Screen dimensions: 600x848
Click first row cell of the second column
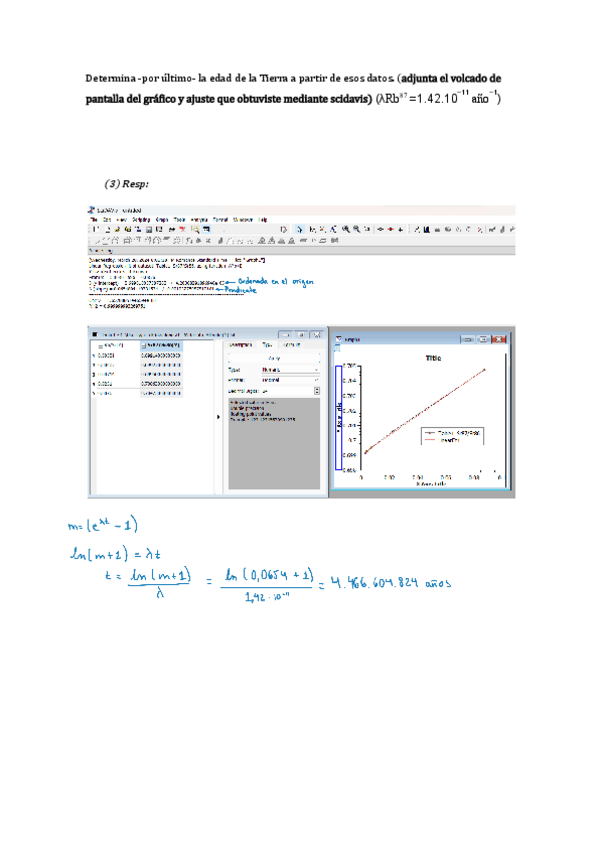[x=161, y=356]
